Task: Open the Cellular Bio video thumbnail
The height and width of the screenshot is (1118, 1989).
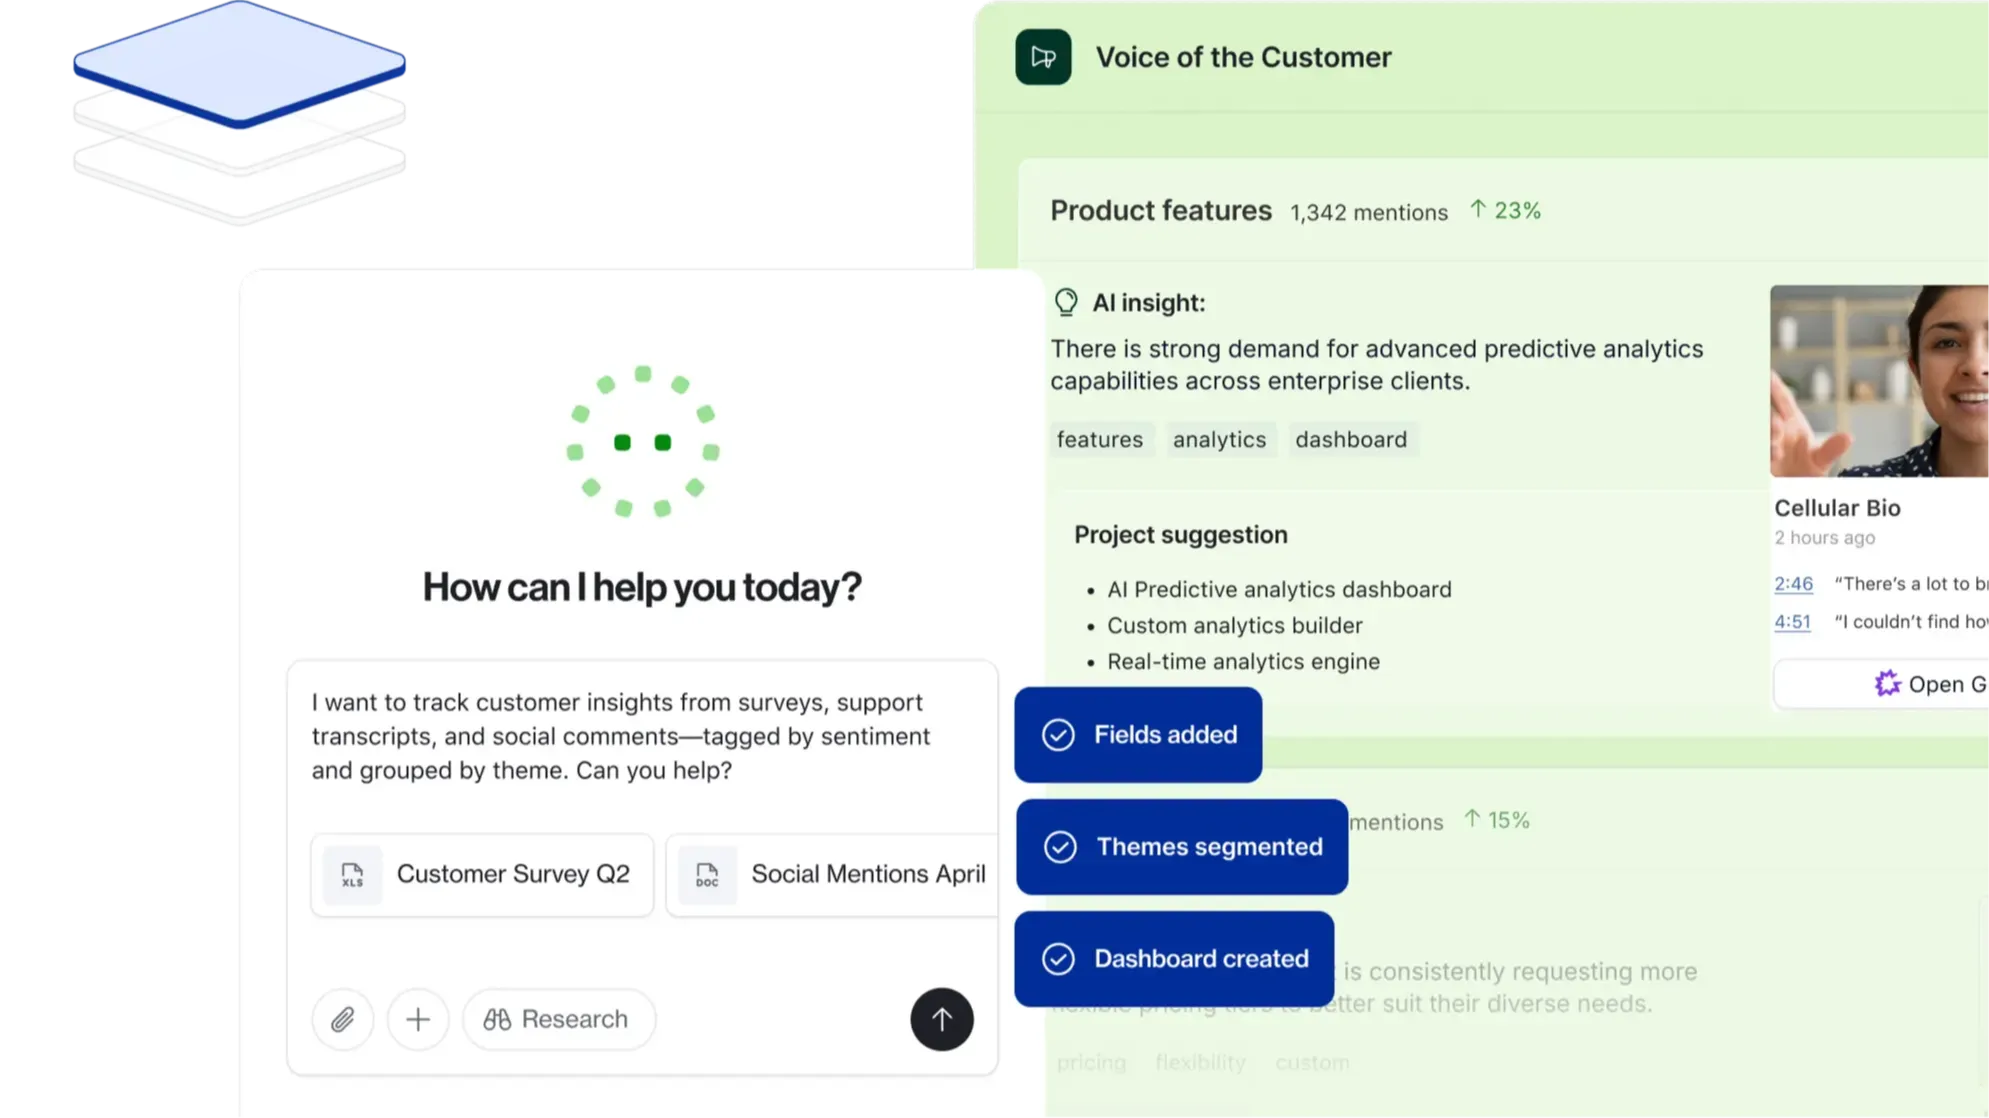Action: (x=1879, y=381)
